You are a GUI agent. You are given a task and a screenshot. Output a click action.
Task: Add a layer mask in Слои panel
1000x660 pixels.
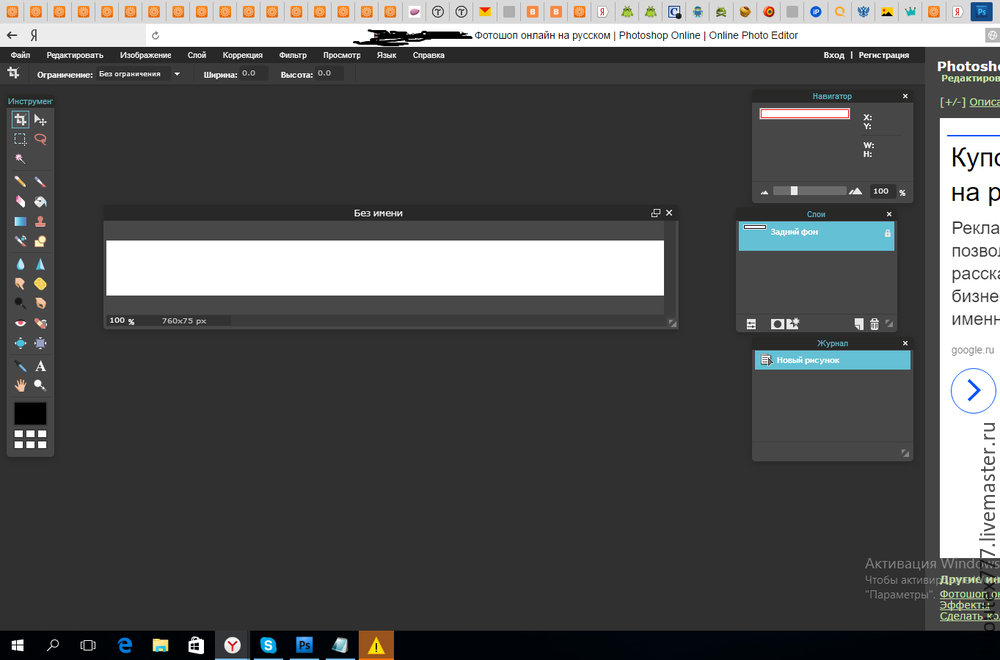coord(777,324)
